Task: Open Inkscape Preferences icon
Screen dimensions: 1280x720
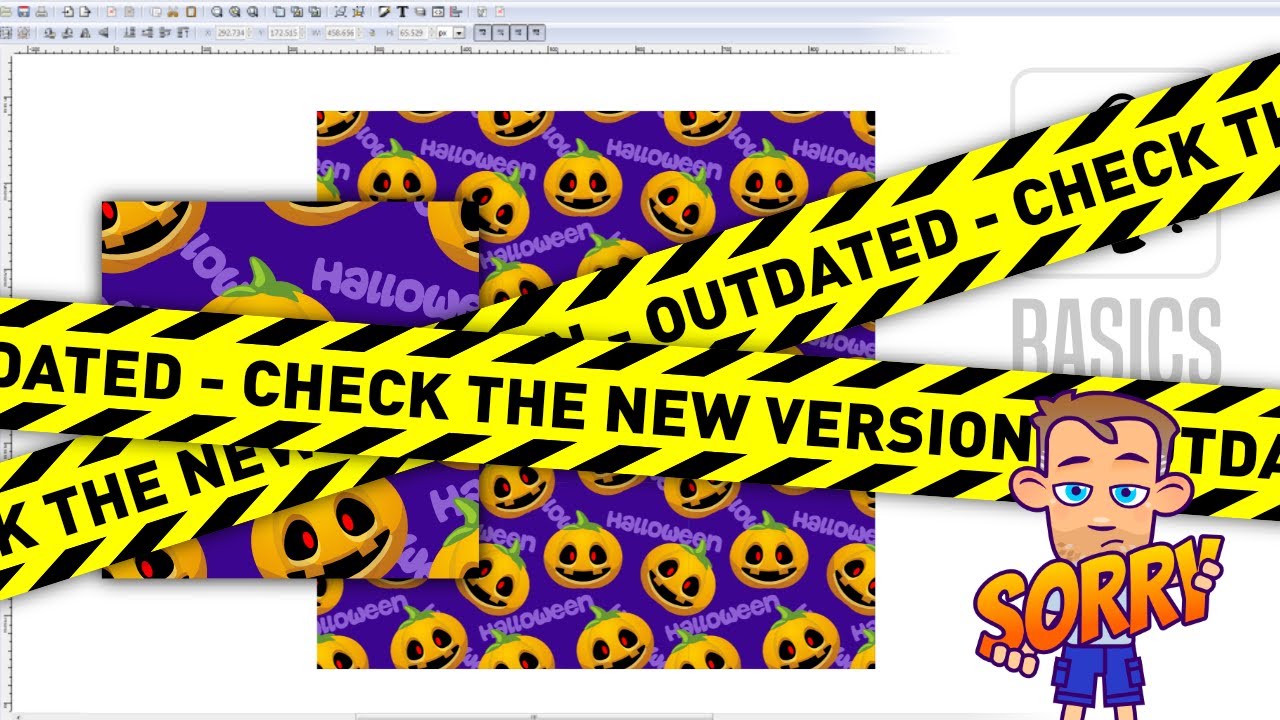Action: point(482,12)
